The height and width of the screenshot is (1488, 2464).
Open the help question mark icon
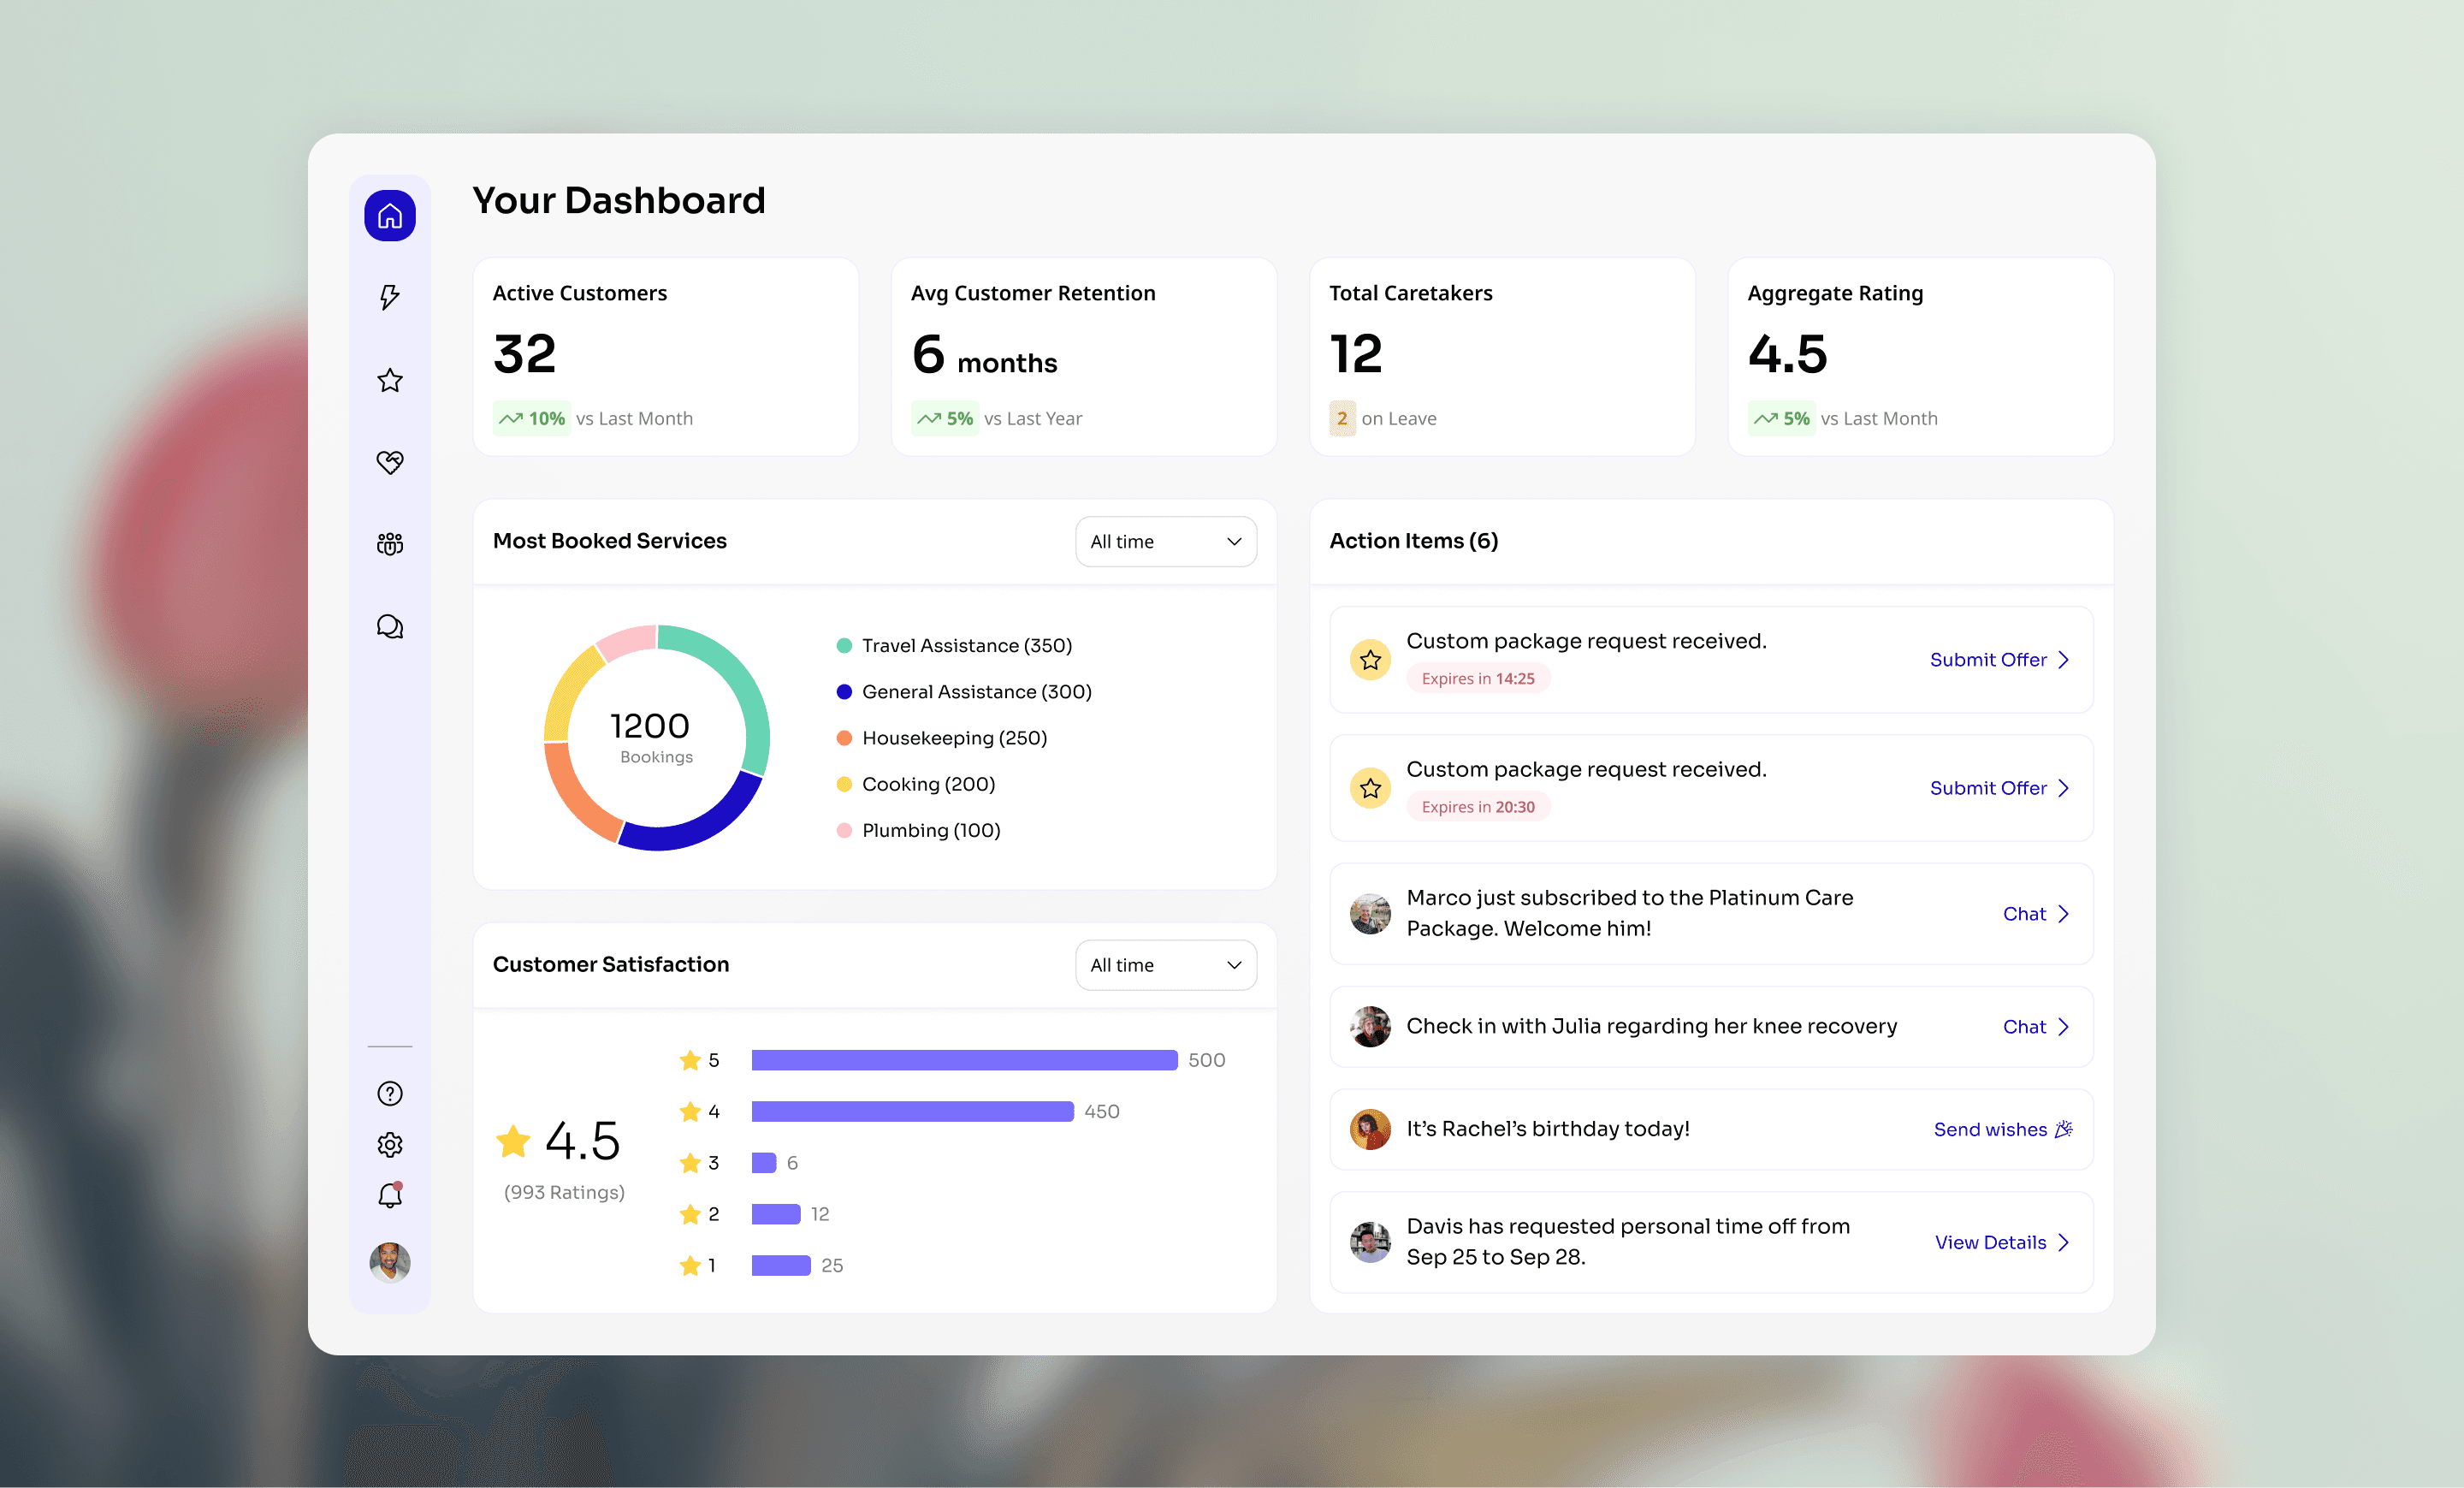pos(390,1093)
